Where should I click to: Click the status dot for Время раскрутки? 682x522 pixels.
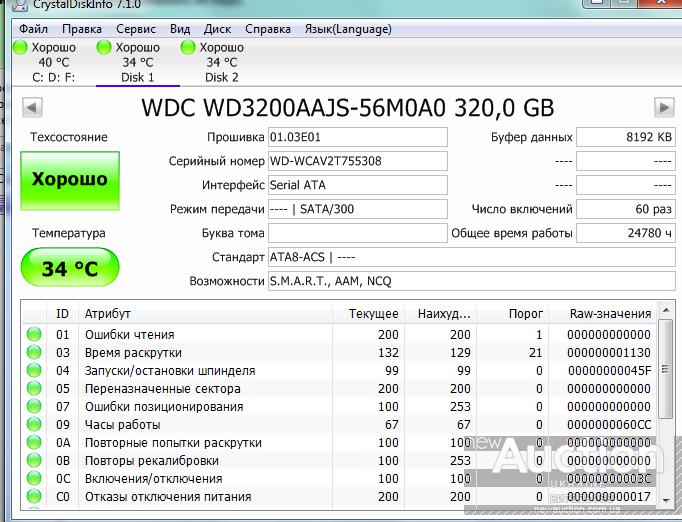coord(34,352)
